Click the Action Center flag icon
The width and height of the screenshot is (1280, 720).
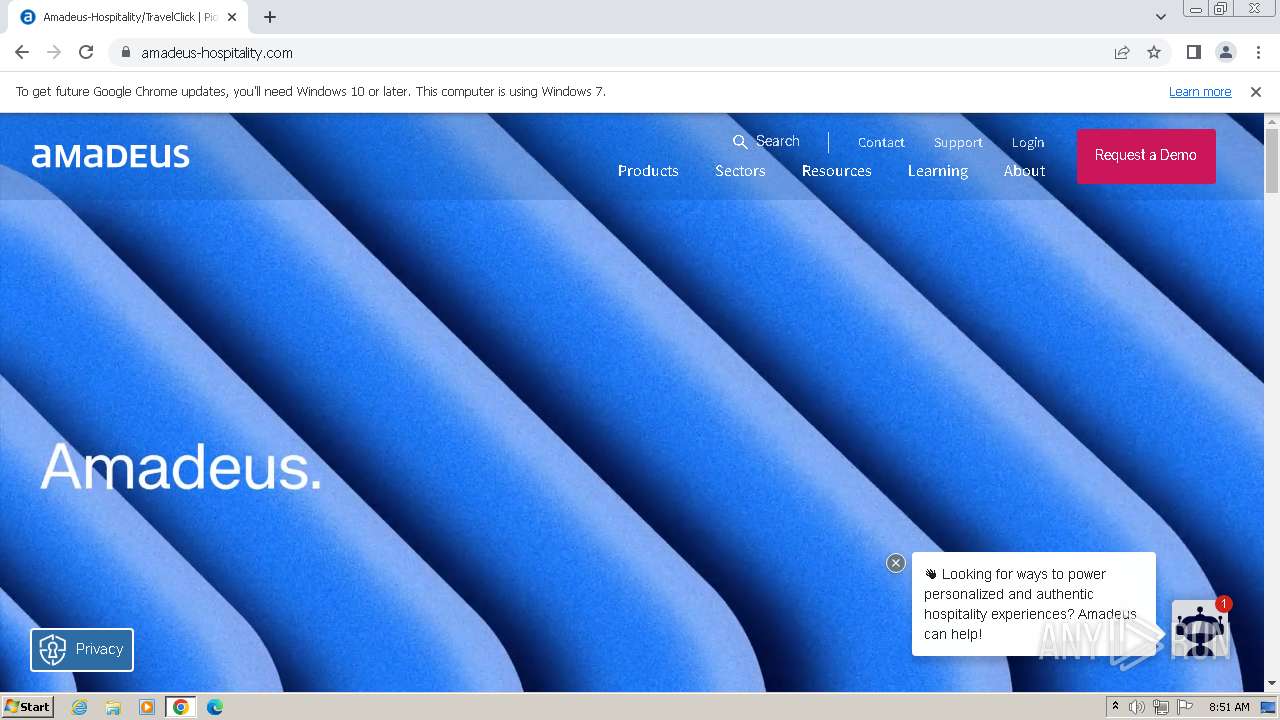tap(1185, 707)
